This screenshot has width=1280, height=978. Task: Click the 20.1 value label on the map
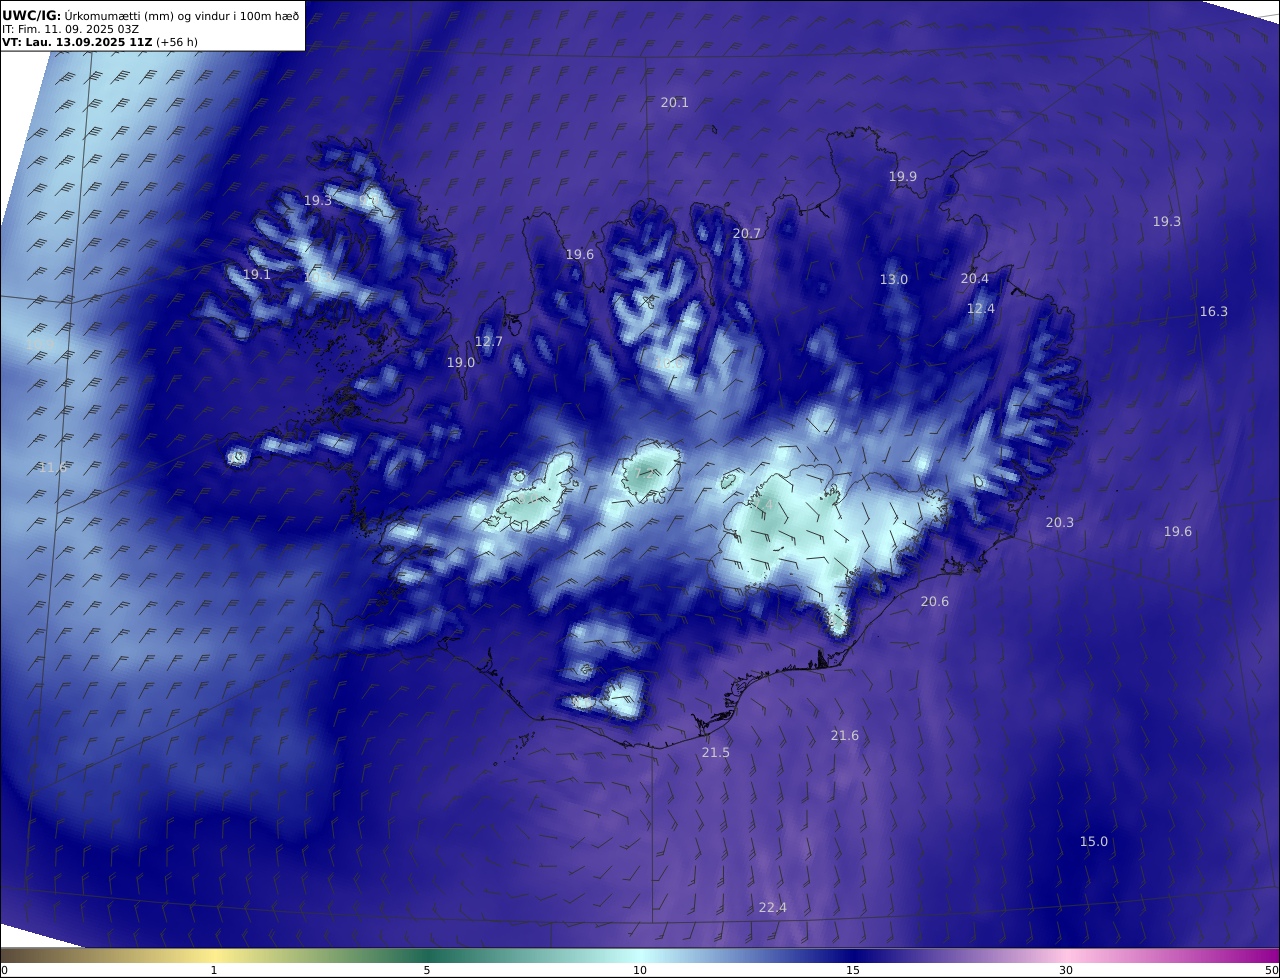coord(675,103)
